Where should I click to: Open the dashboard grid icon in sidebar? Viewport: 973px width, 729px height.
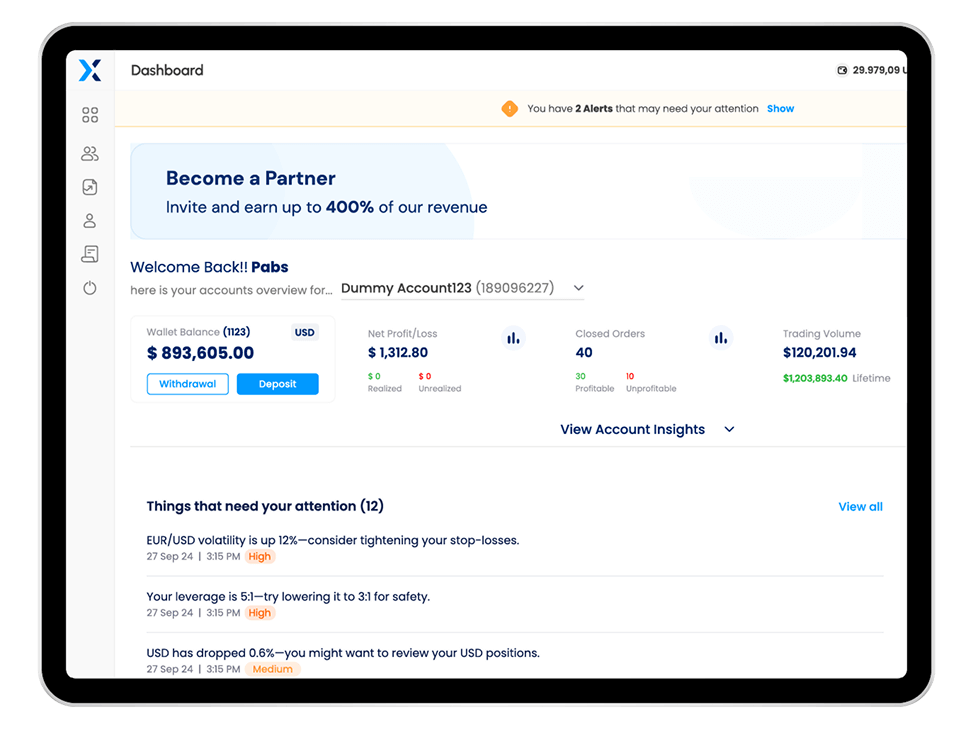(90, 115)
